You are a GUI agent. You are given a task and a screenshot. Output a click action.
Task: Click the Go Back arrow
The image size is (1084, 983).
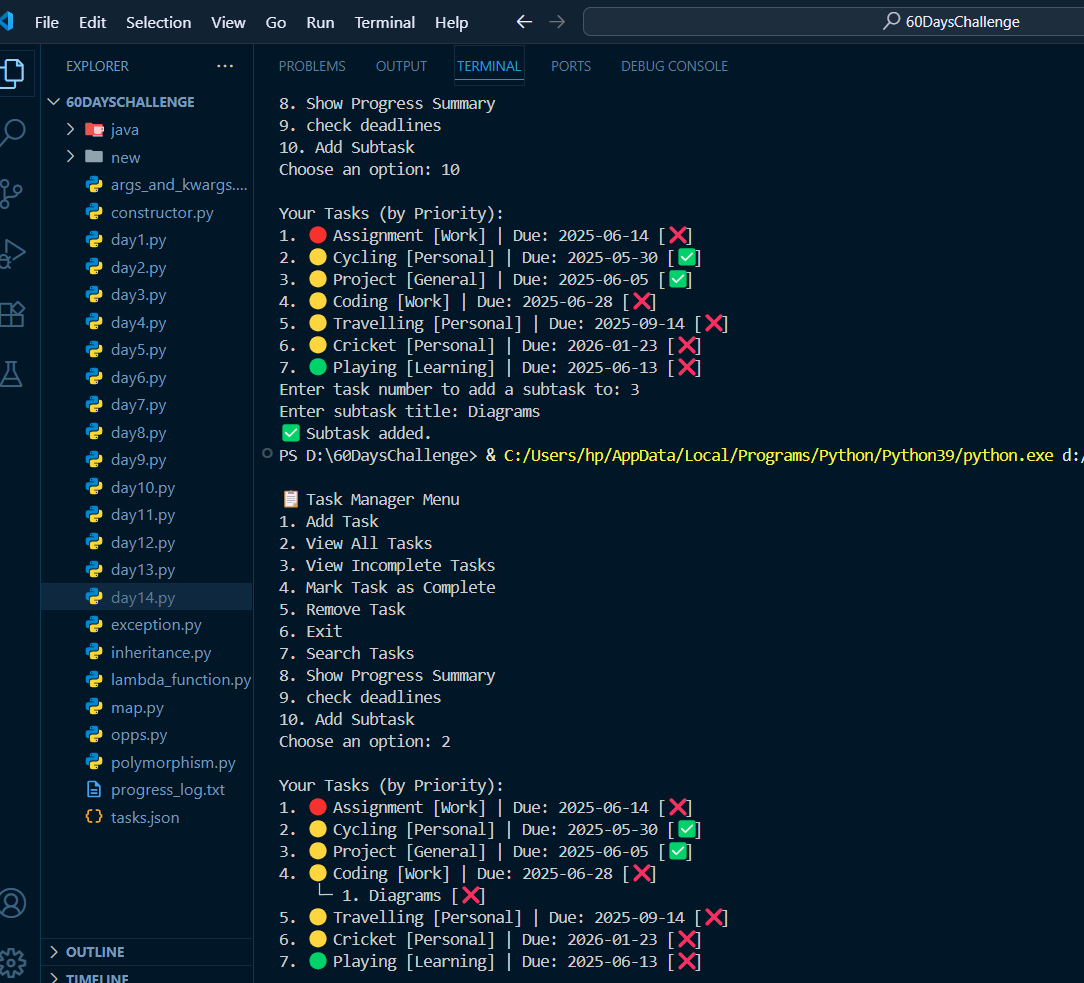(x=524, y=22)
